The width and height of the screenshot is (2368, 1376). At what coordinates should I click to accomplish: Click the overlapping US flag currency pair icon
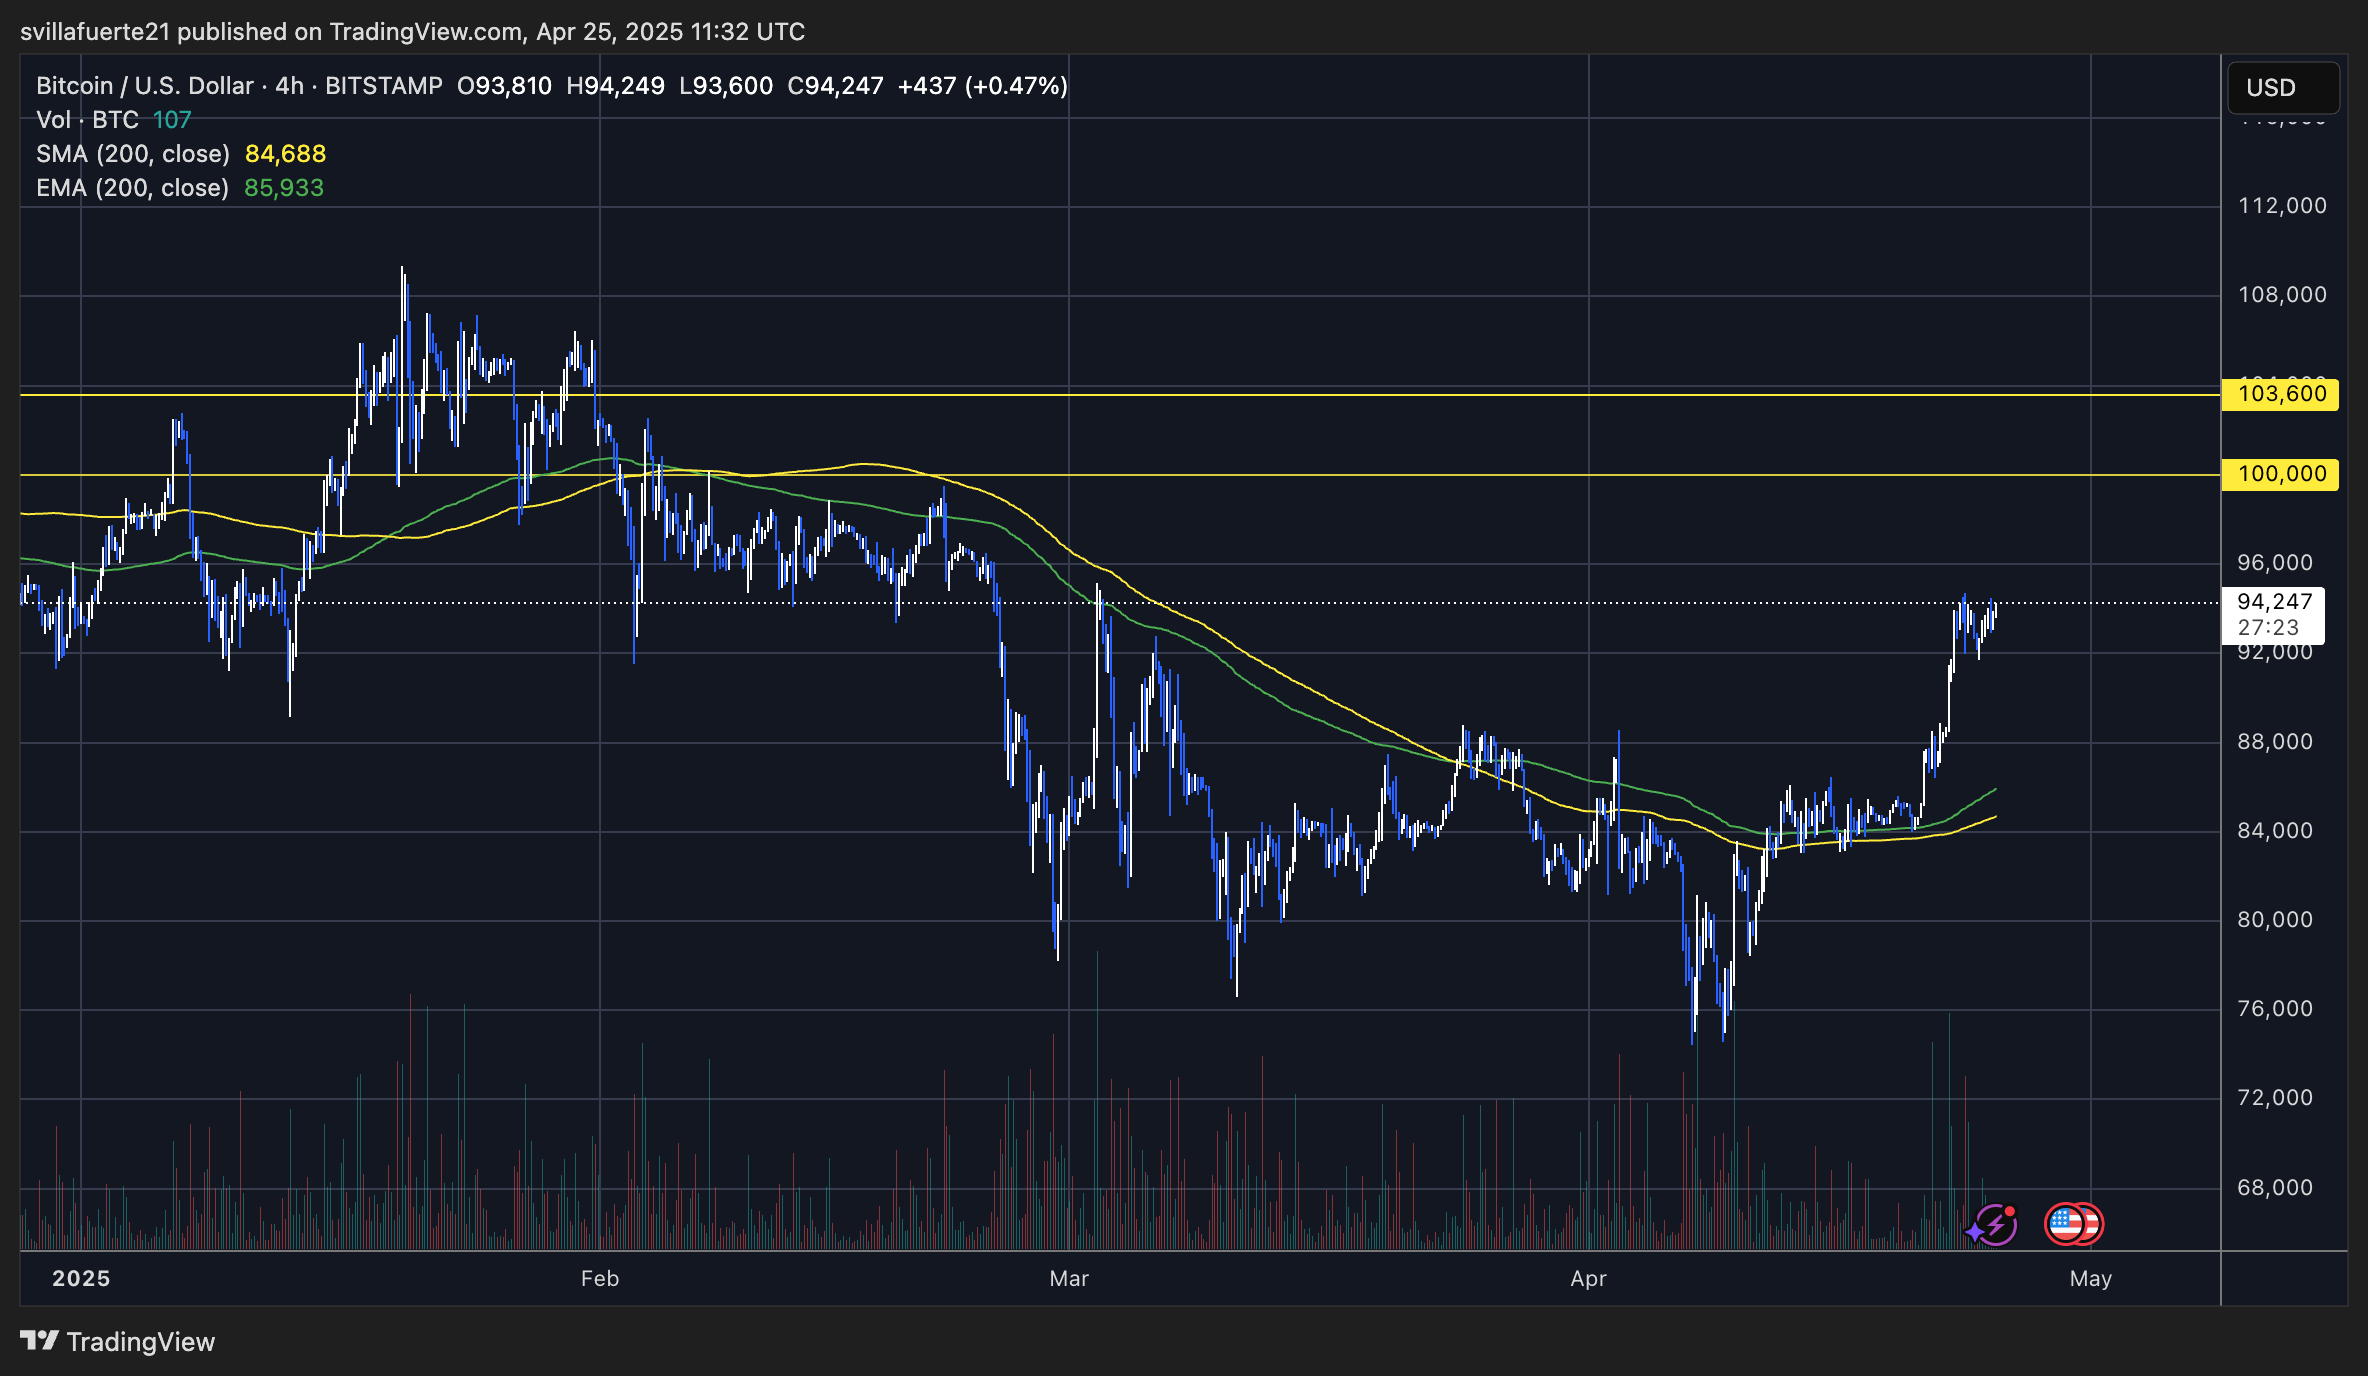tap(2074, 1225)
